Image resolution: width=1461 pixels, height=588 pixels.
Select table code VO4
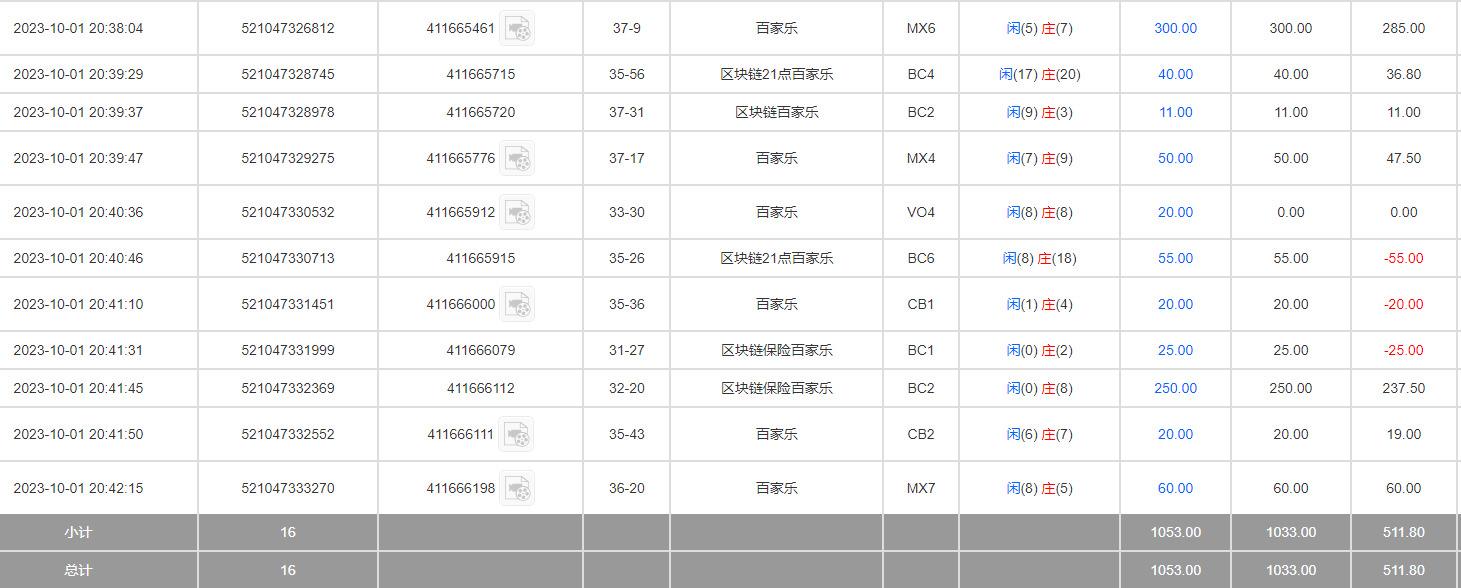[921, 212]
